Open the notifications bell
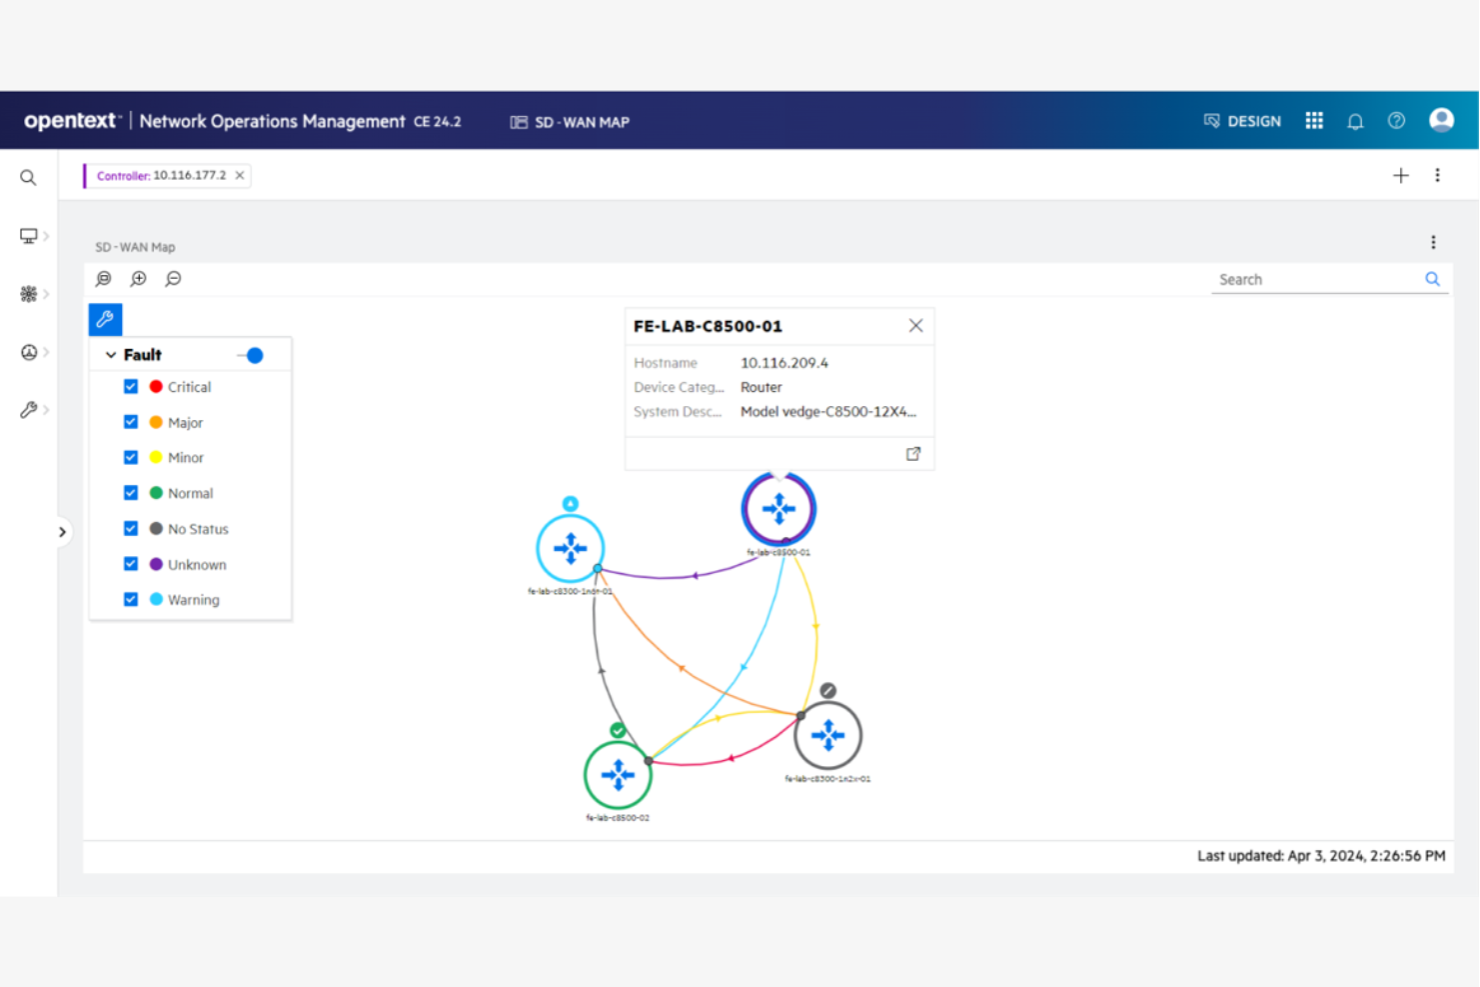This screenshot has width=1480, height=987. pos(1355,122)
